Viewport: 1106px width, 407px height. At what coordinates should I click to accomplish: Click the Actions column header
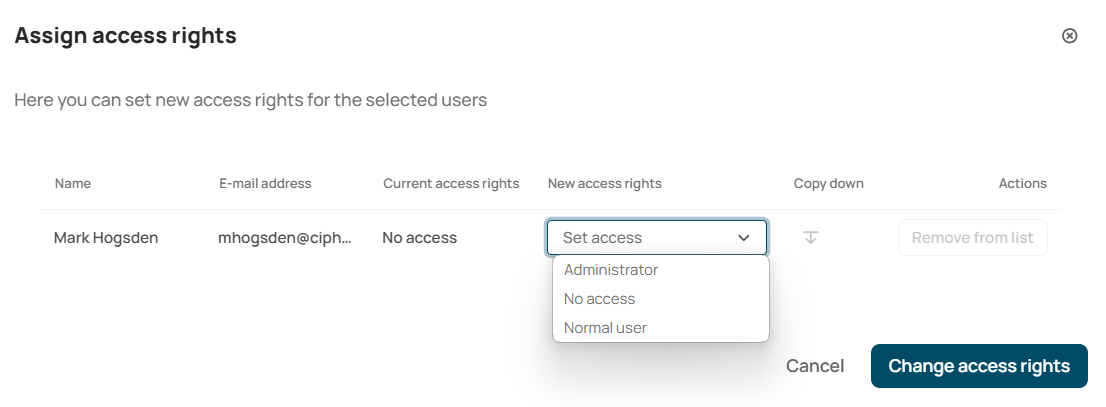(x=1023, y=183)
